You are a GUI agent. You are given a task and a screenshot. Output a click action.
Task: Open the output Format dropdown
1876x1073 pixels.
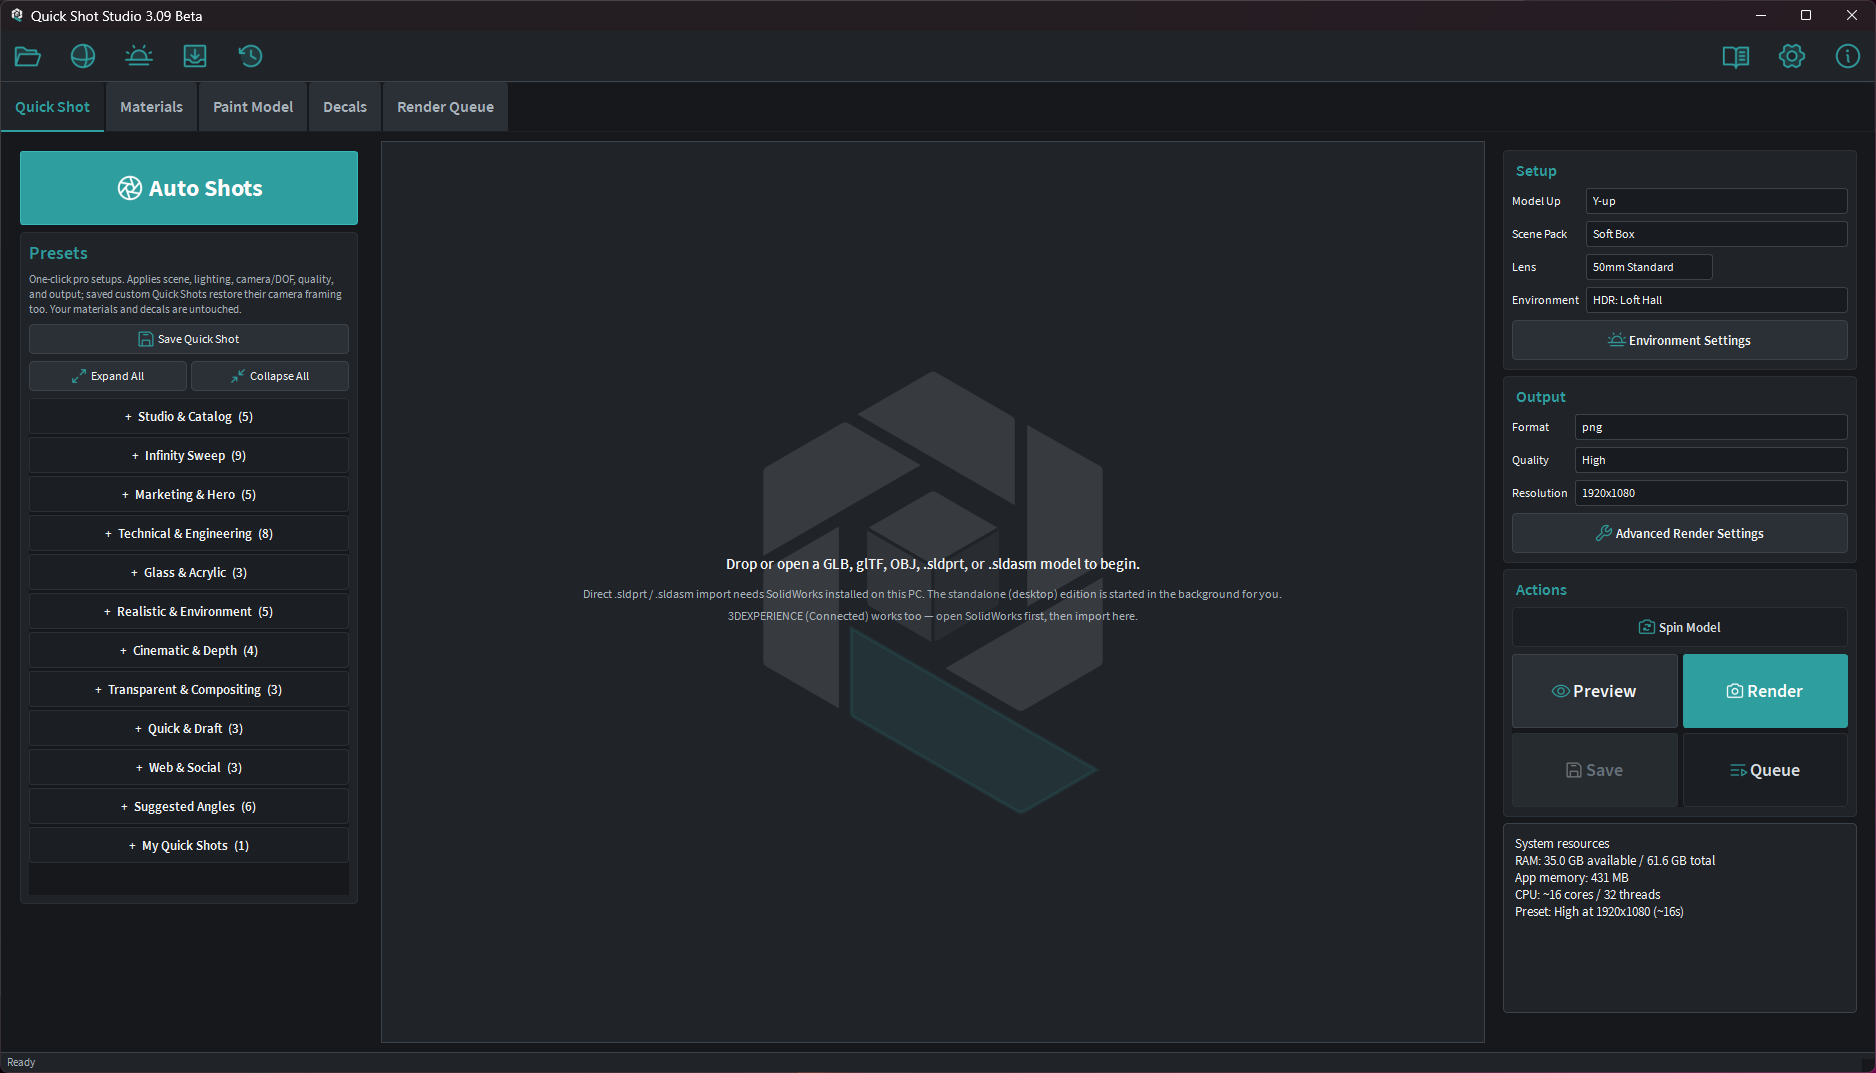(x=1711, y=427)
